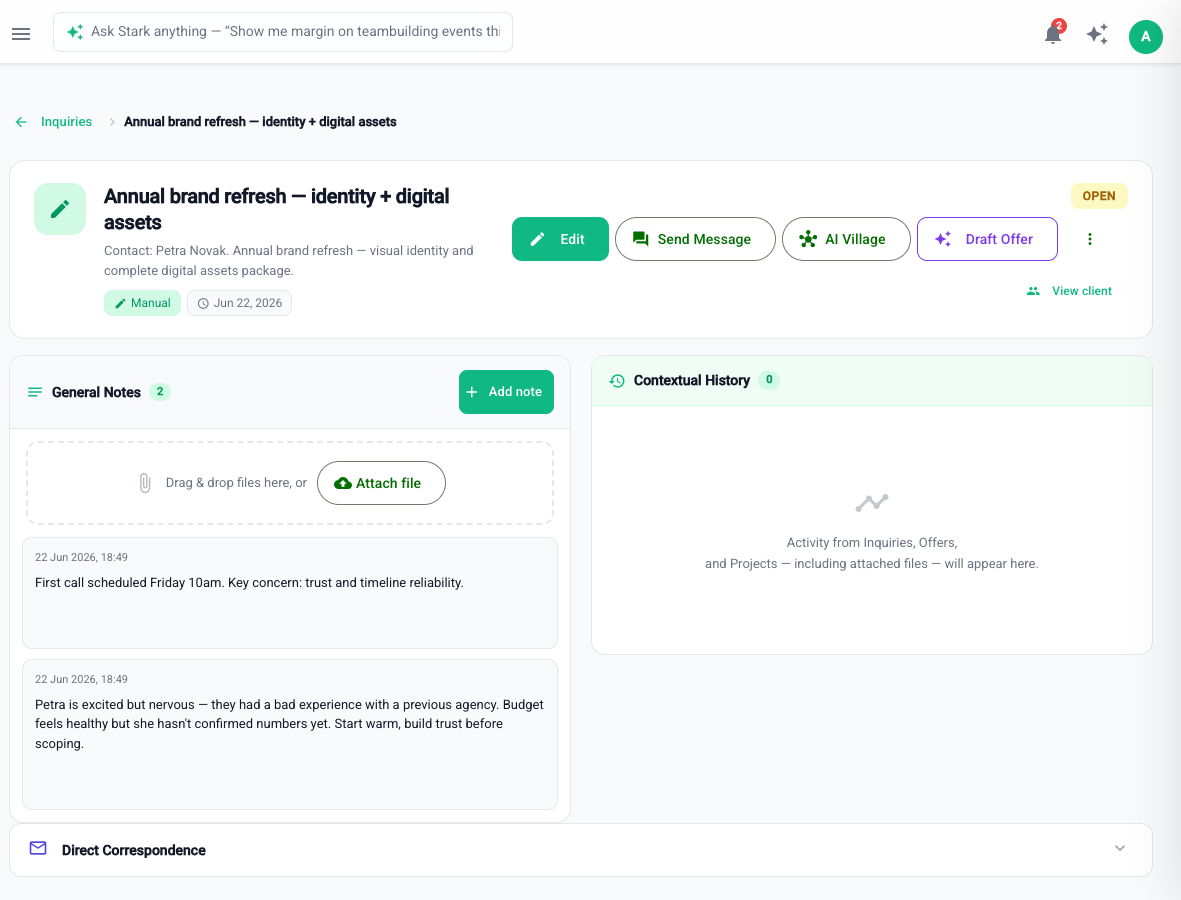Image resolution: width=1181 pixels, height=900 pixels.
Task: Click the back arrow beside Inquiries
Action: 21,122
